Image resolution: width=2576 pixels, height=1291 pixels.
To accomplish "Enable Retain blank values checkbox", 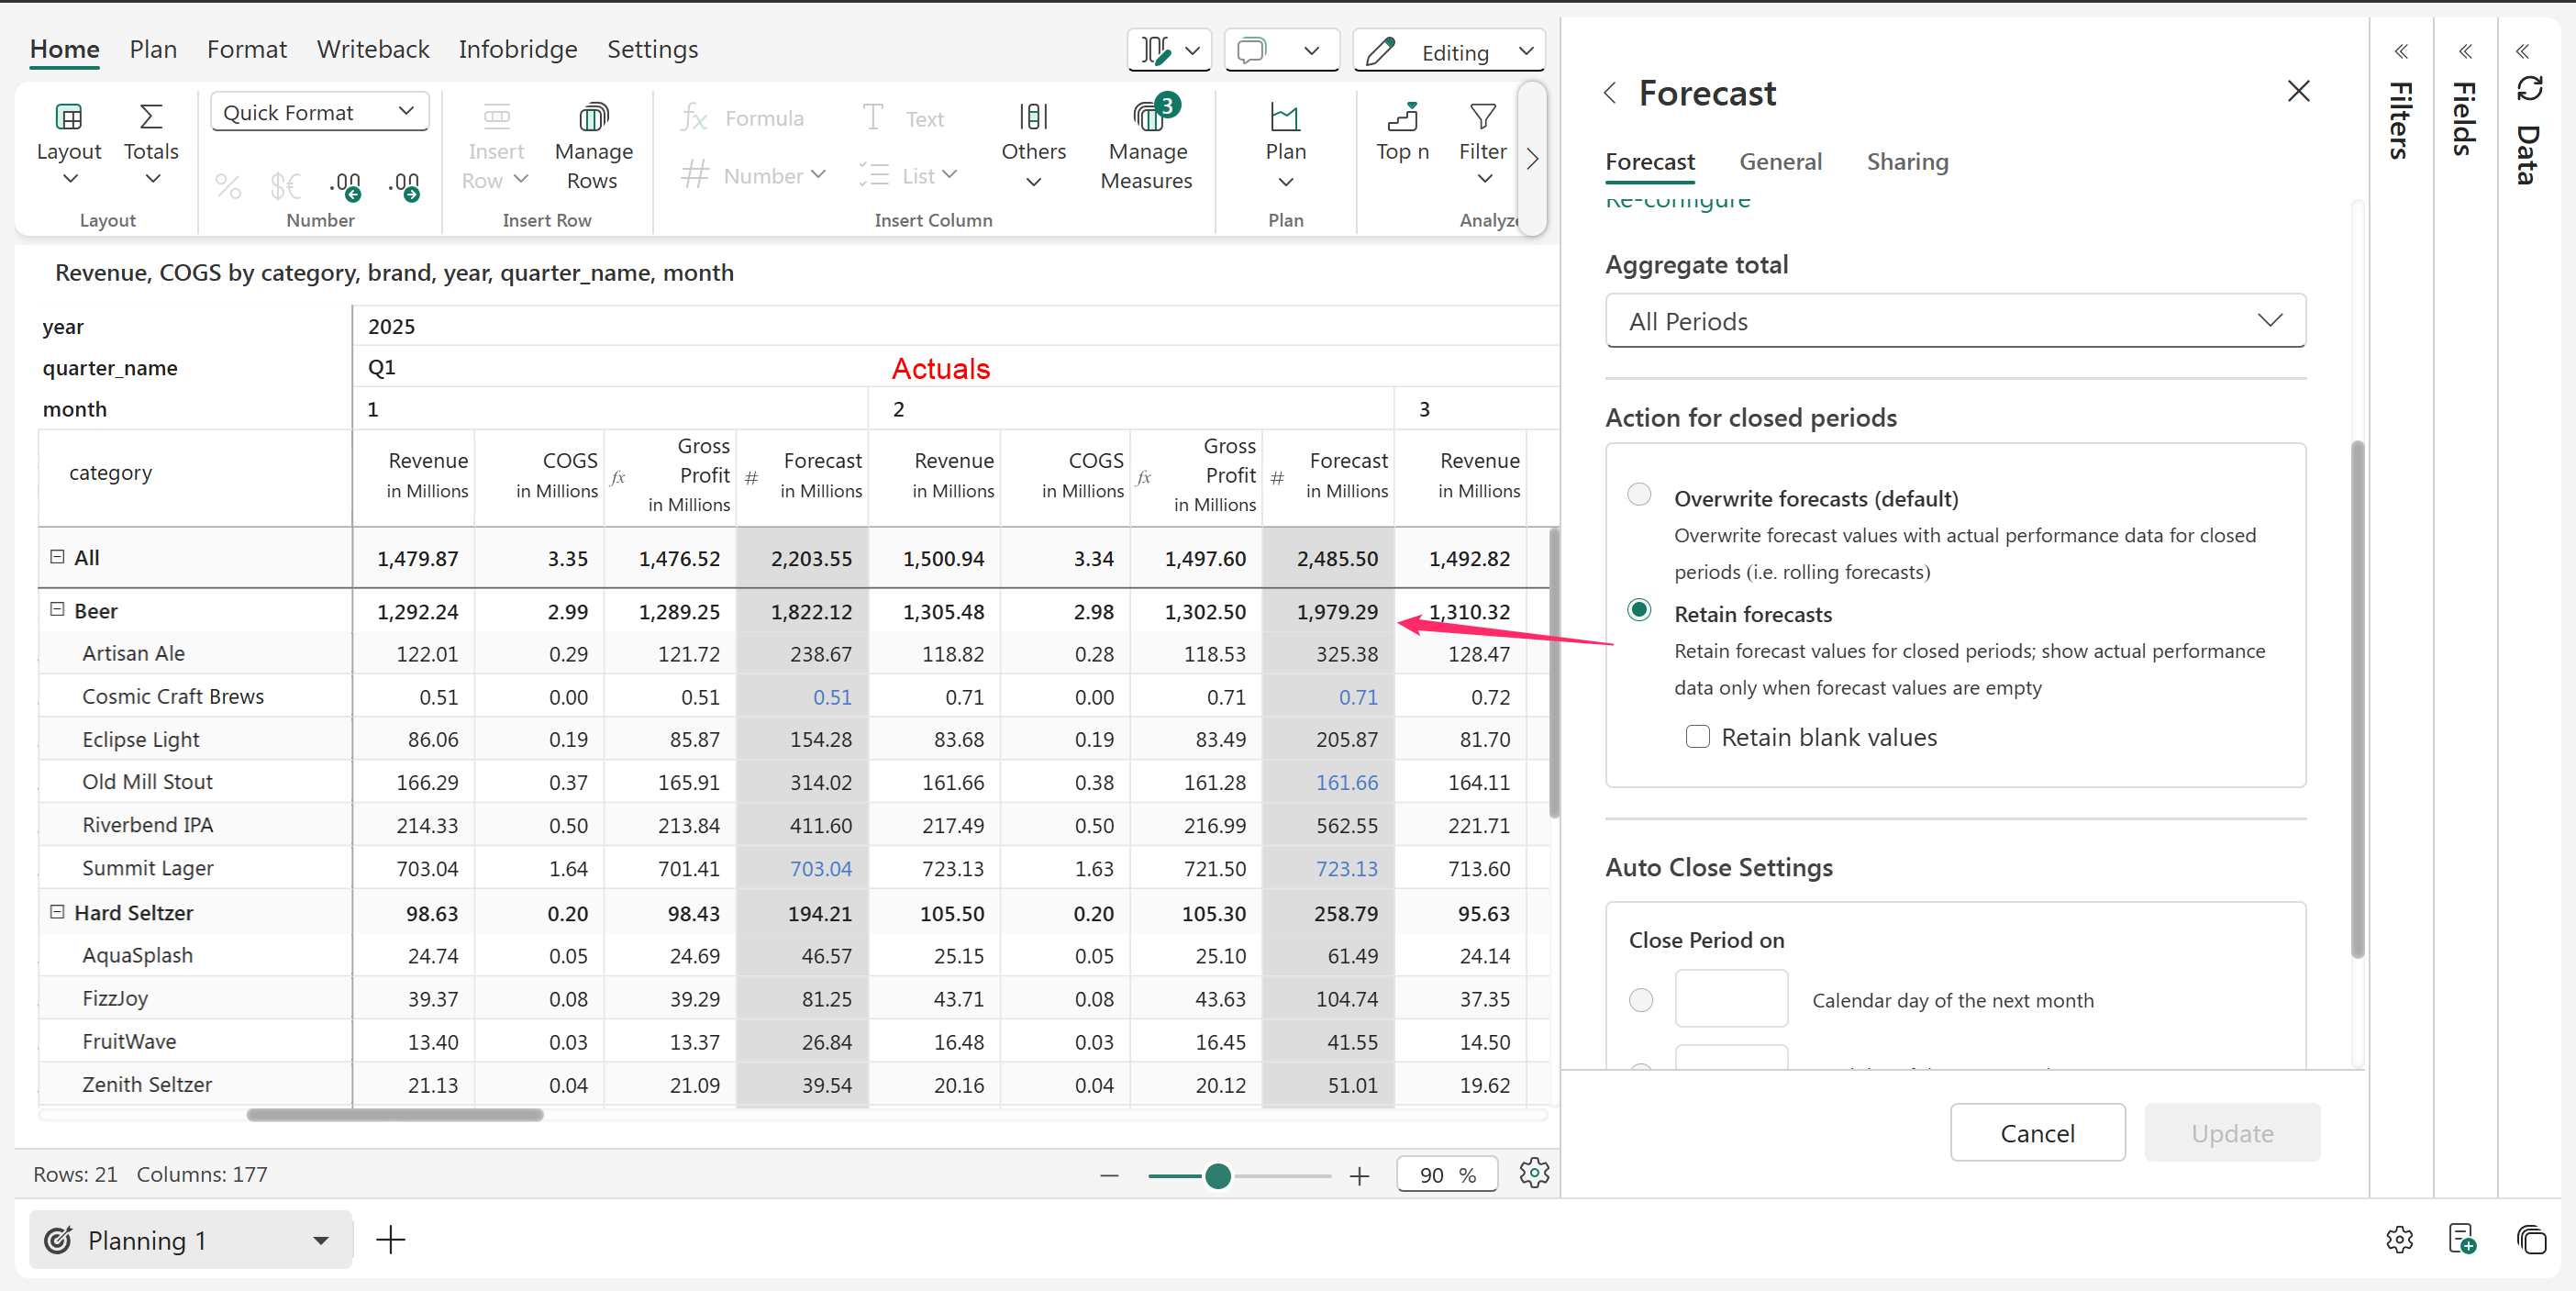I will [1697, 737].
